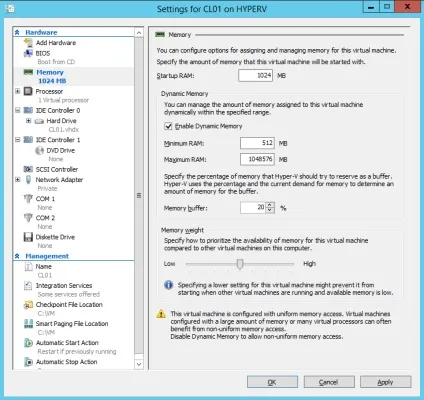Screen dimensions: 424x400
Task: Select Checkpoint File Location setting
Action: pyautogui.click(x=69, y=305)
